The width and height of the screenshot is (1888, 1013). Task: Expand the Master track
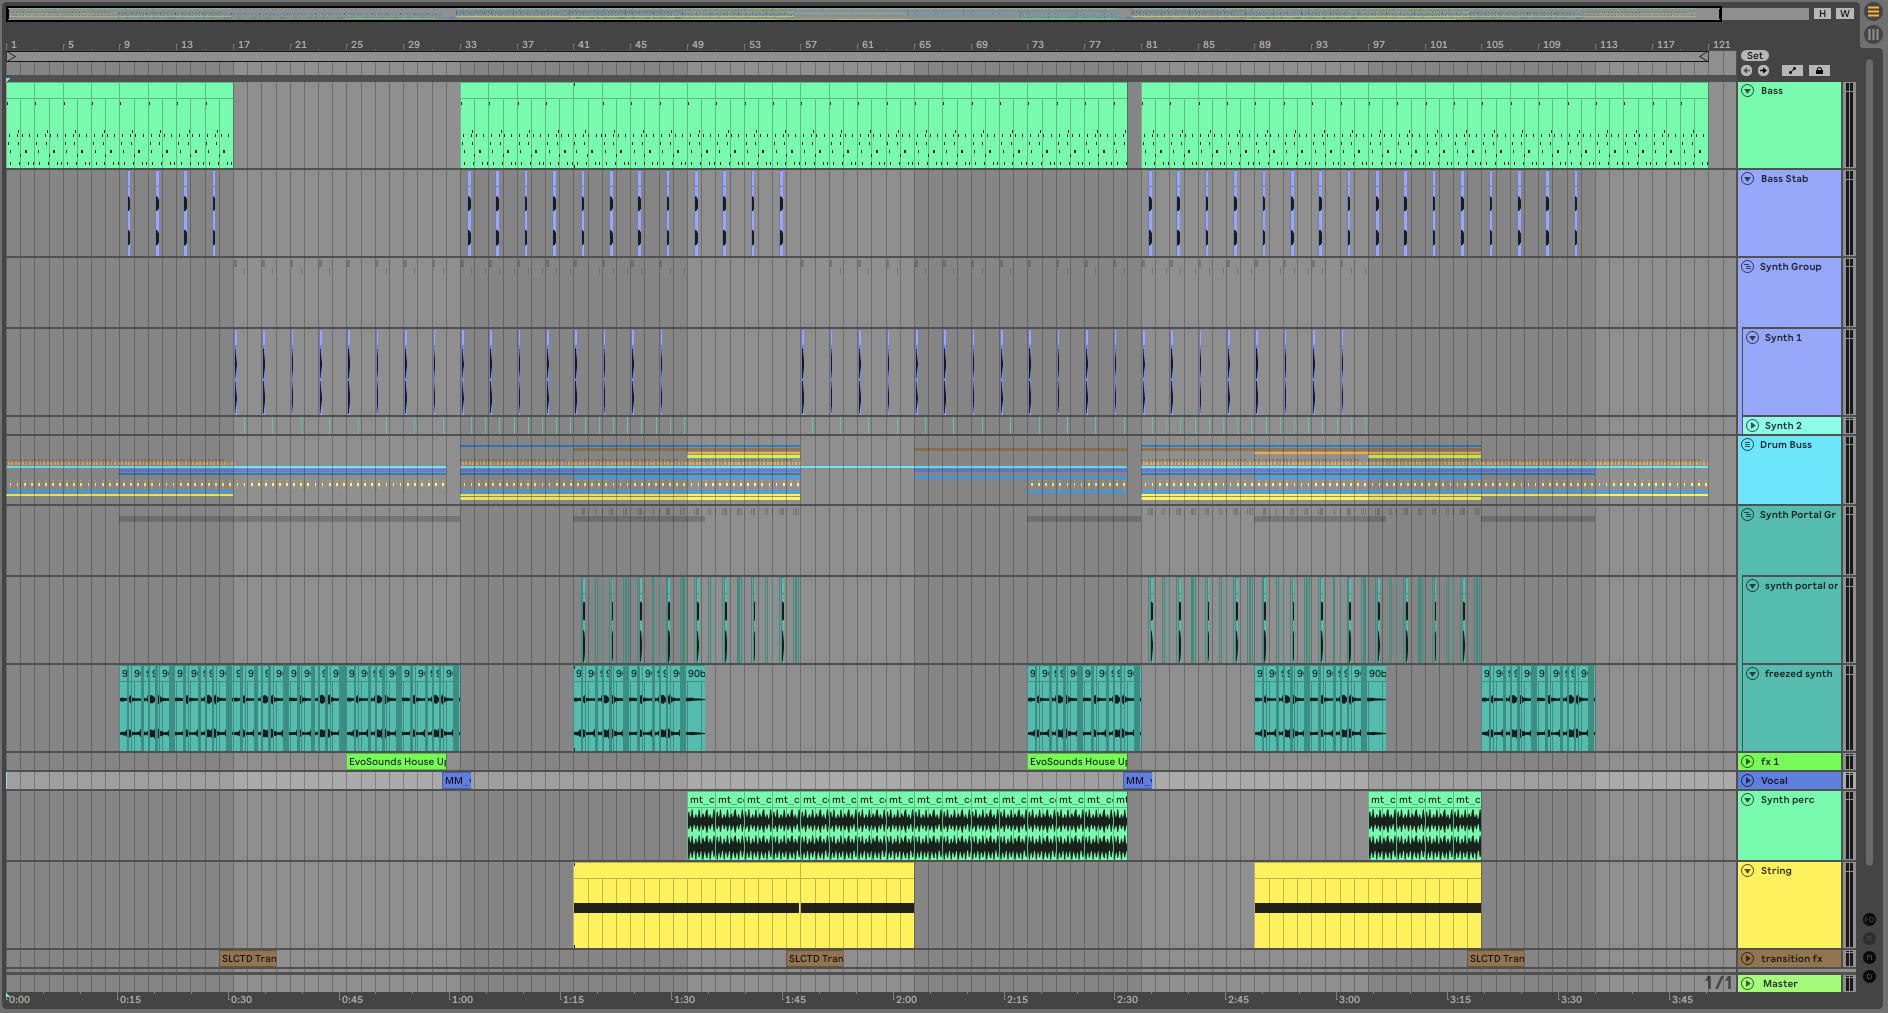tap(1748, 984)
